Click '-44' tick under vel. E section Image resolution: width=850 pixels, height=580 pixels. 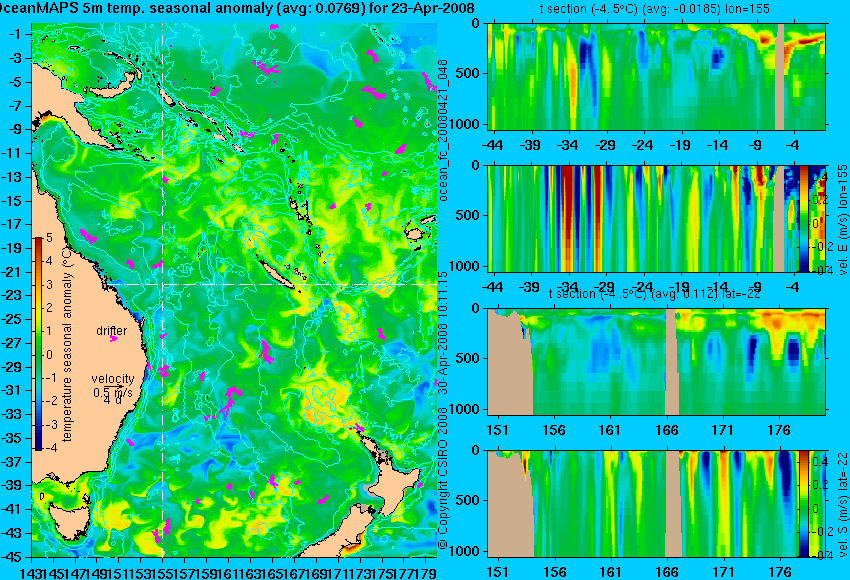pyautogui.click(x=492, y=287)
